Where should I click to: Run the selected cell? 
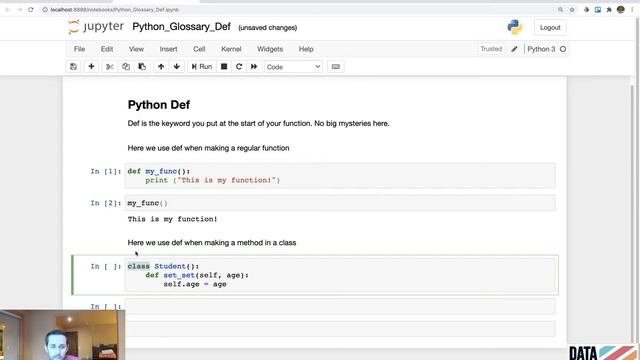(202, 67)
